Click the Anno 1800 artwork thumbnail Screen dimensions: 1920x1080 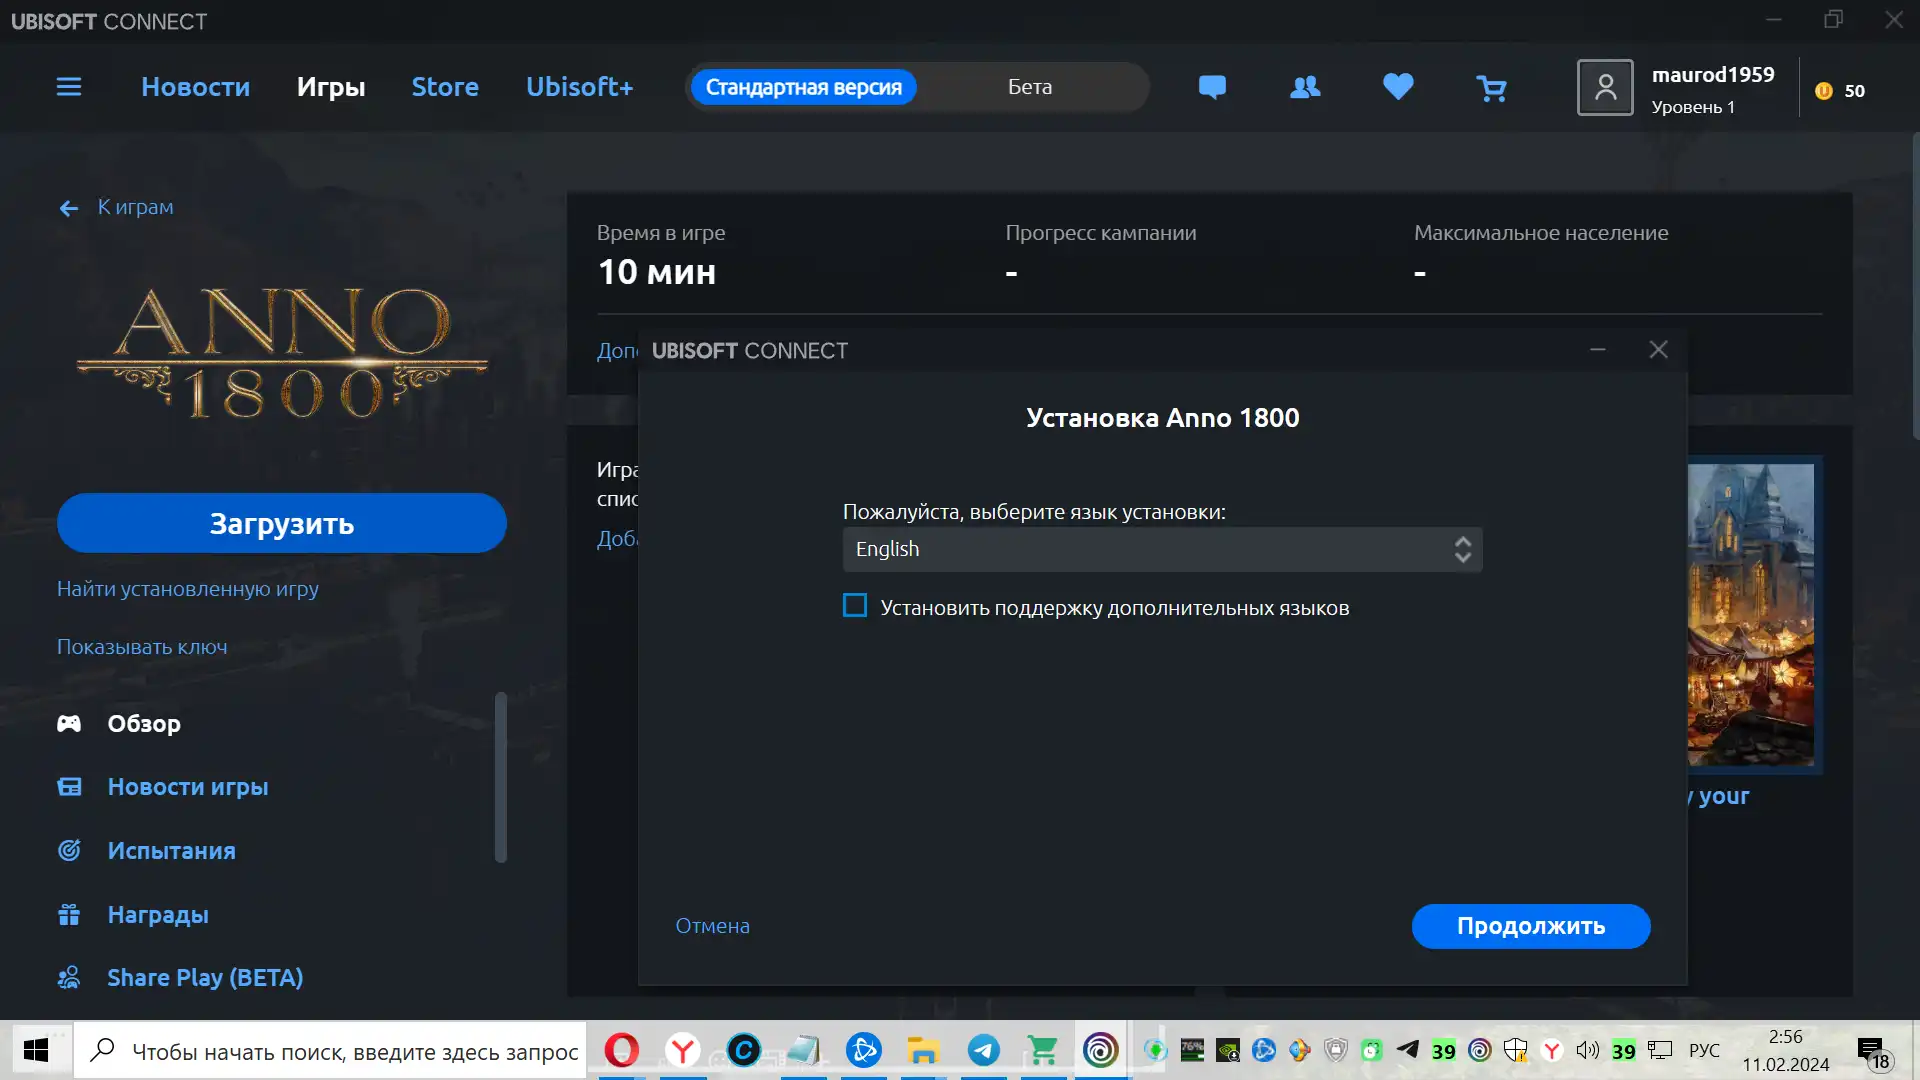tap(1751, 615)
